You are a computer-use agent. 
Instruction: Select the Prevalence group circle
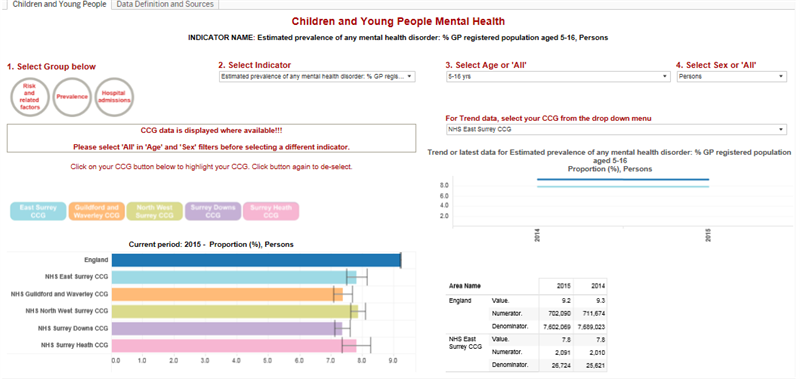pos(72,97)
